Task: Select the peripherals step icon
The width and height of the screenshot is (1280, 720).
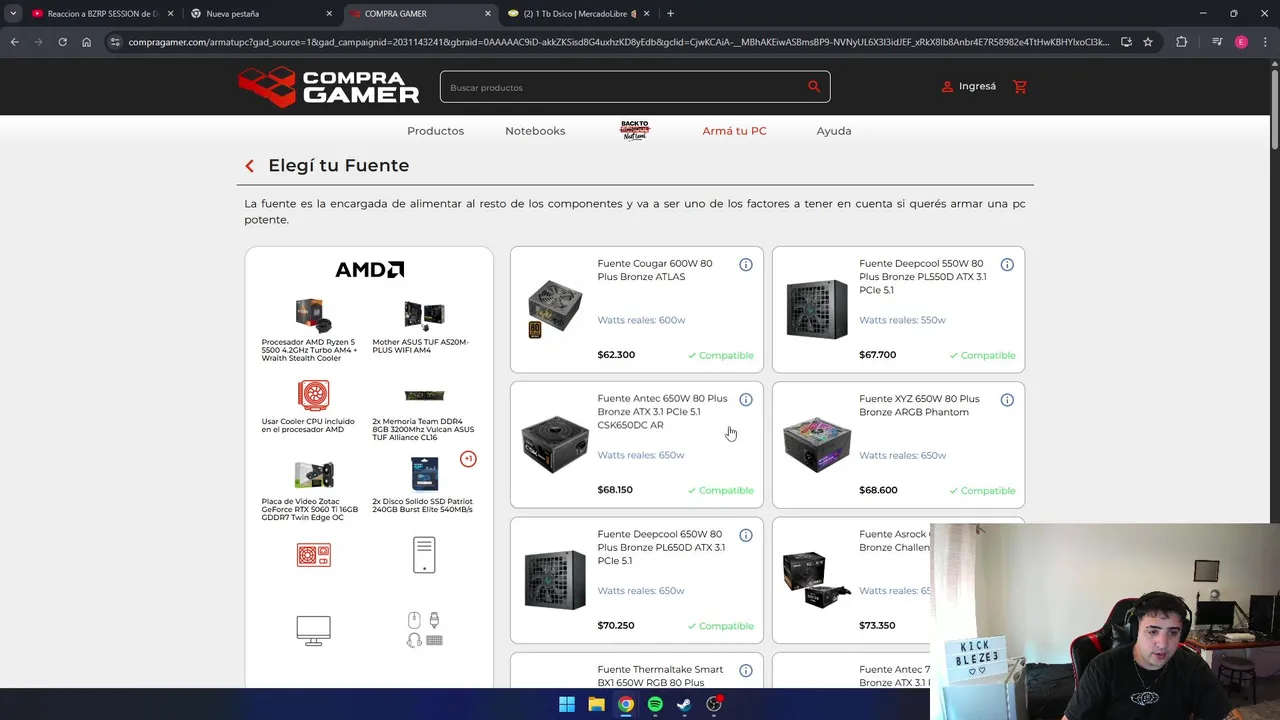Action: [424, 630]
